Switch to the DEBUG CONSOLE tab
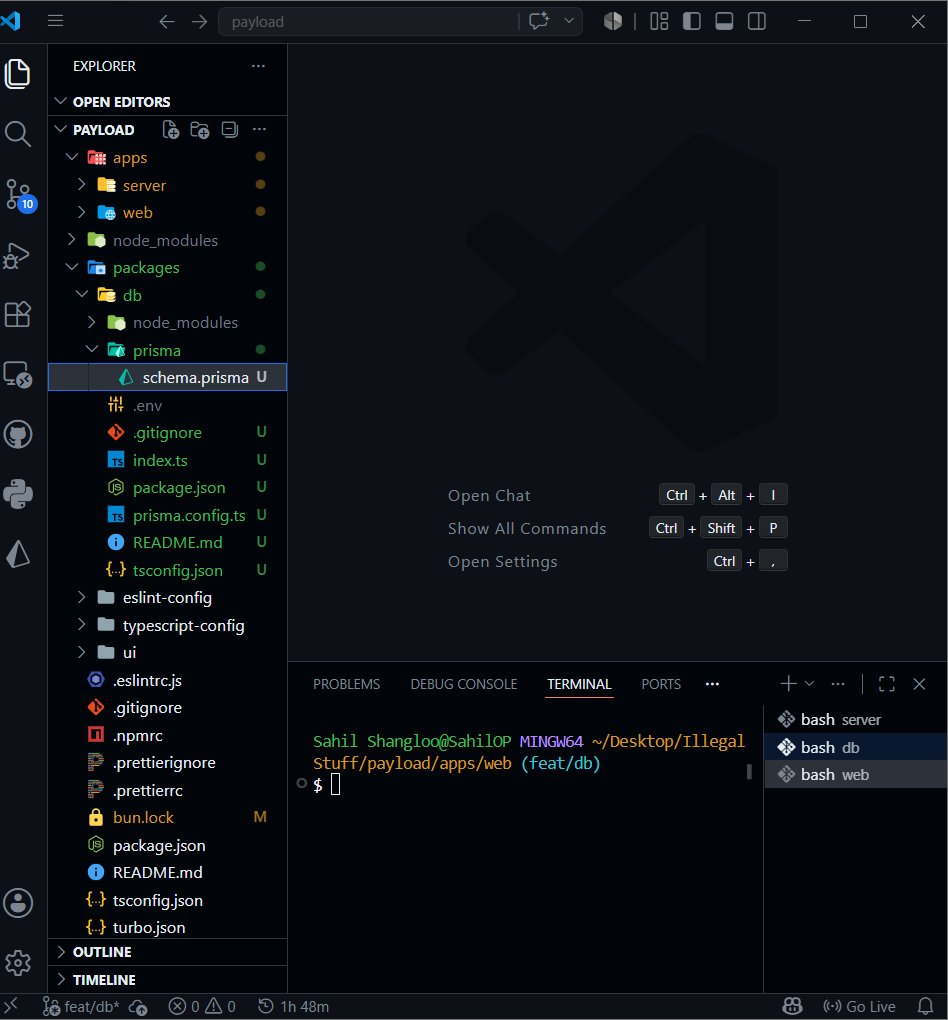 click(x=463, y=684)
